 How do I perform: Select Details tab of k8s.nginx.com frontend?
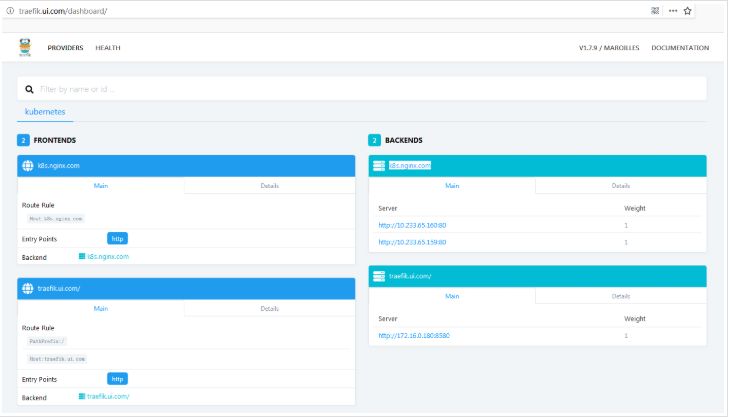pos(270,186)
